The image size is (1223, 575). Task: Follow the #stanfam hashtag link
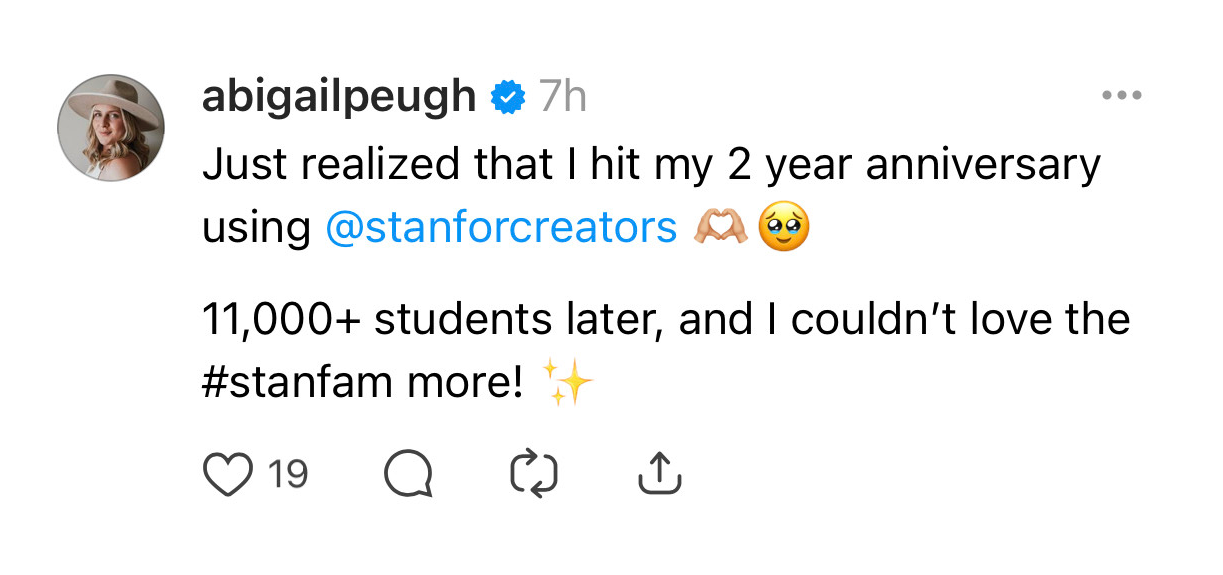(x=280, y=383)
